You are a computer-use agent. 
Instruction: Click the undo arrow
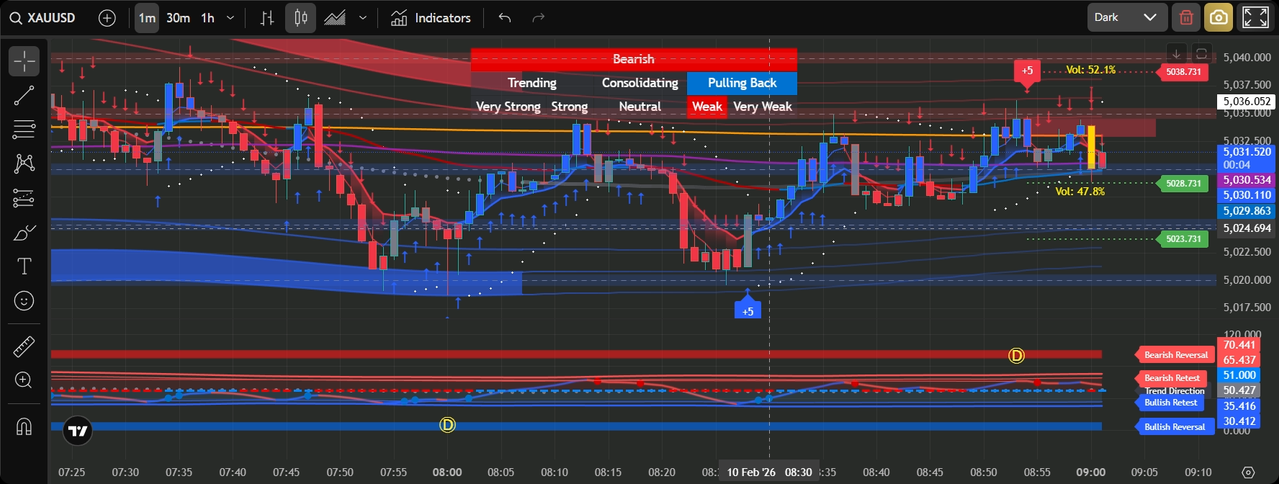pos(505,18)
